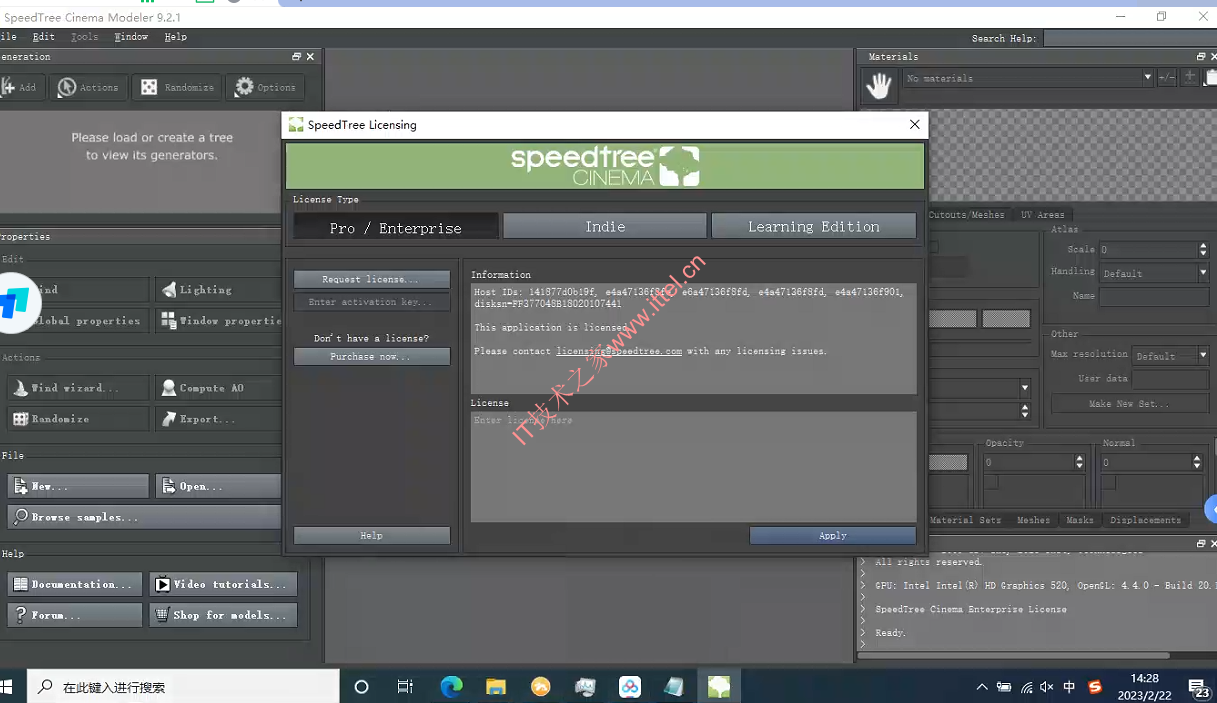Switch to the Cutouts/Meshes tab
The width and height of the screenshot is (1217, 703).
click(x=967, y=215)
